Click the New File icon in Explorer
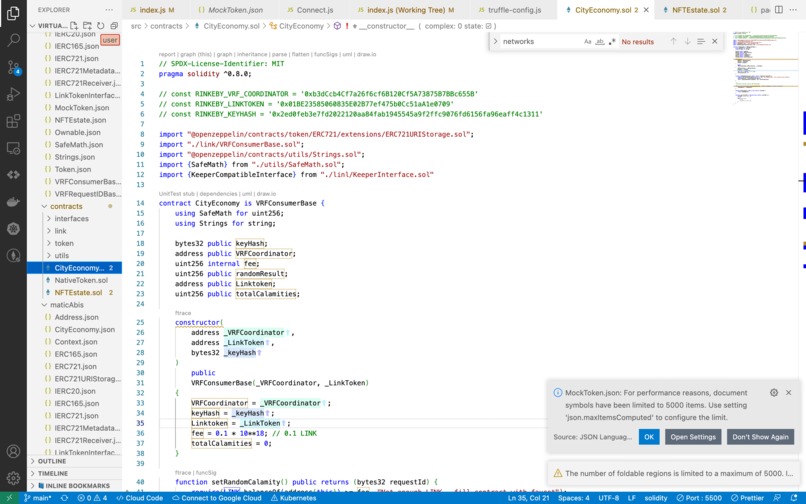806x504 pixels. pyautogui.click(x=74, y=25)
